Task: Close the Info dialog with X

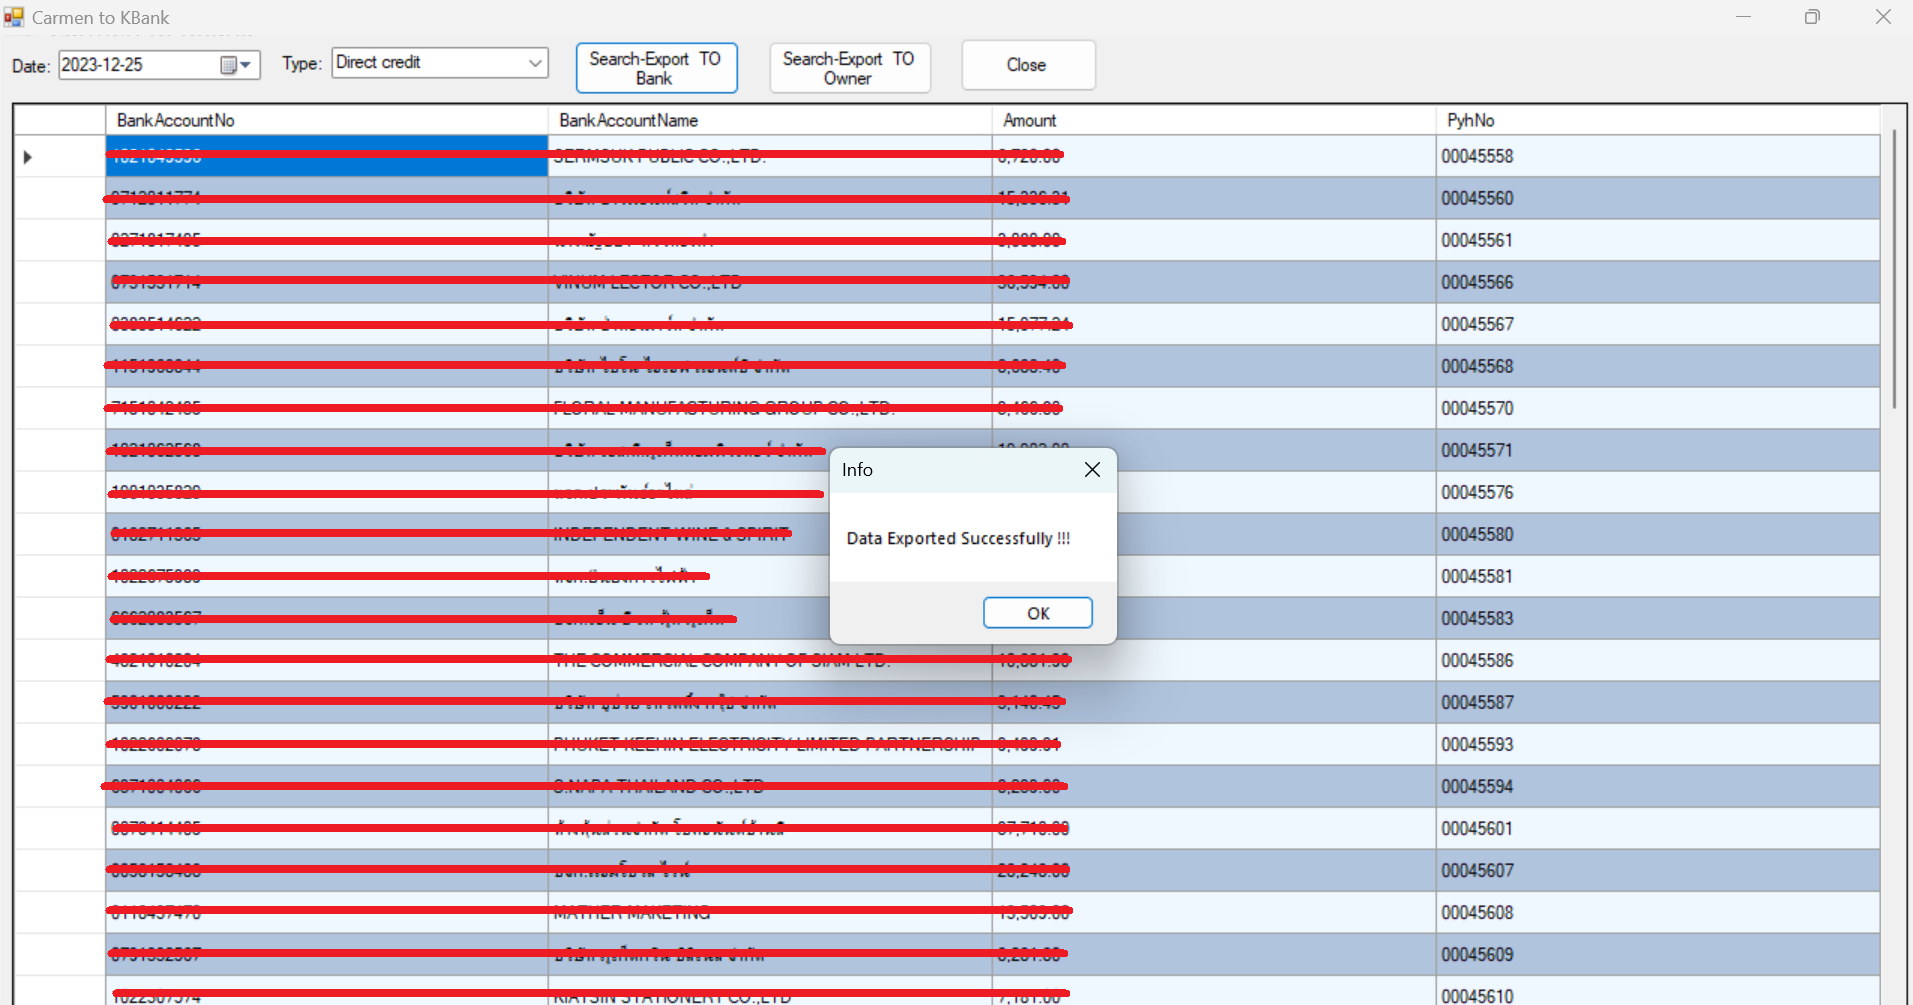Action: pos(1092,470)
